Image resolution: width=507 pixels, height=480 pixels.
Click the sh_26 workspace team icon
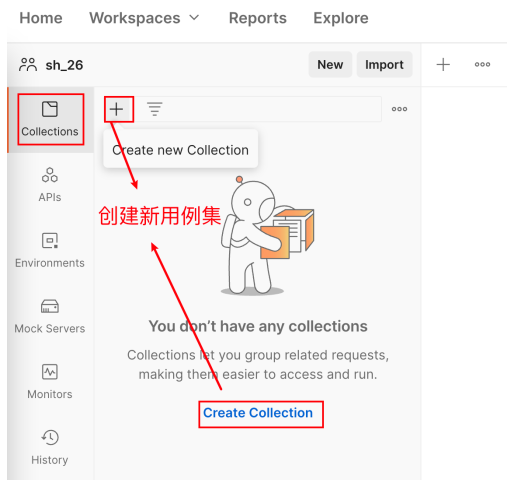click(28, 65)
